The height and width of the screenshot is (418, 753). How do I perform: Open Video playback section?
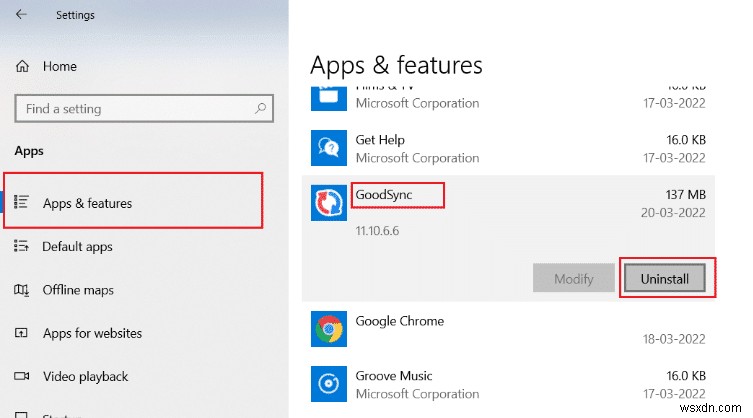(85, 376)
